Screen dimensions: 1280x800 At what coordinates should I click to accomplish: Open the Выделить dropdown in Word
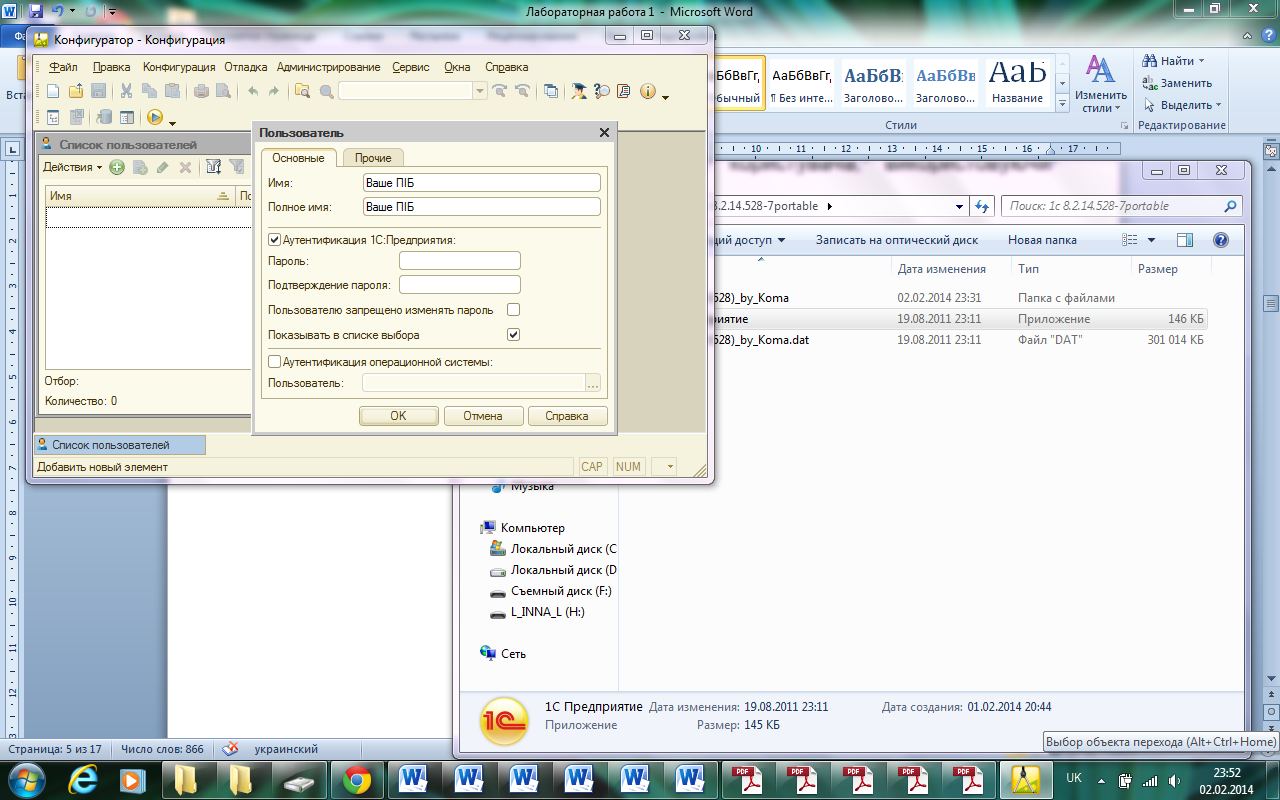(1183, 105)
